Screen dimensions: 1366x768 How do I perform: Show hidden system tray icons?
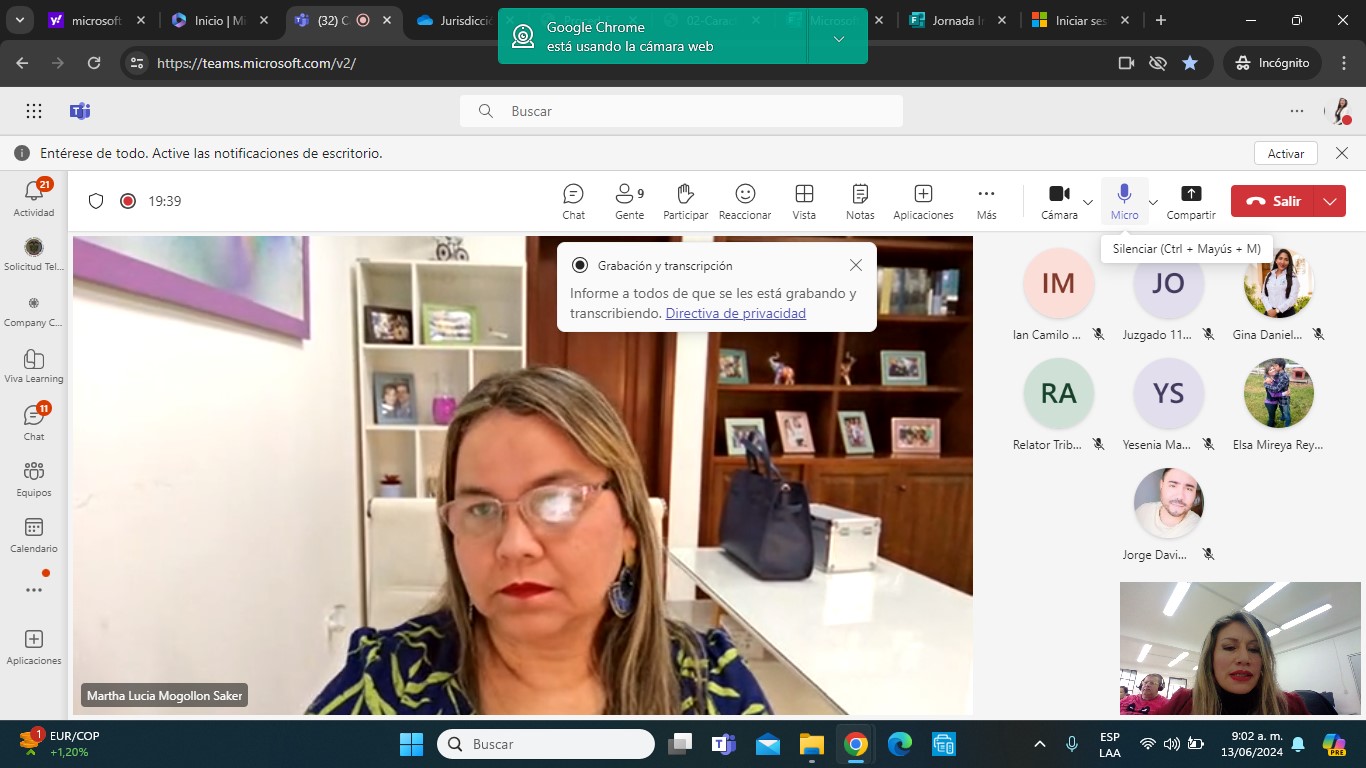pyautogui.click(x=1039, y=744)
